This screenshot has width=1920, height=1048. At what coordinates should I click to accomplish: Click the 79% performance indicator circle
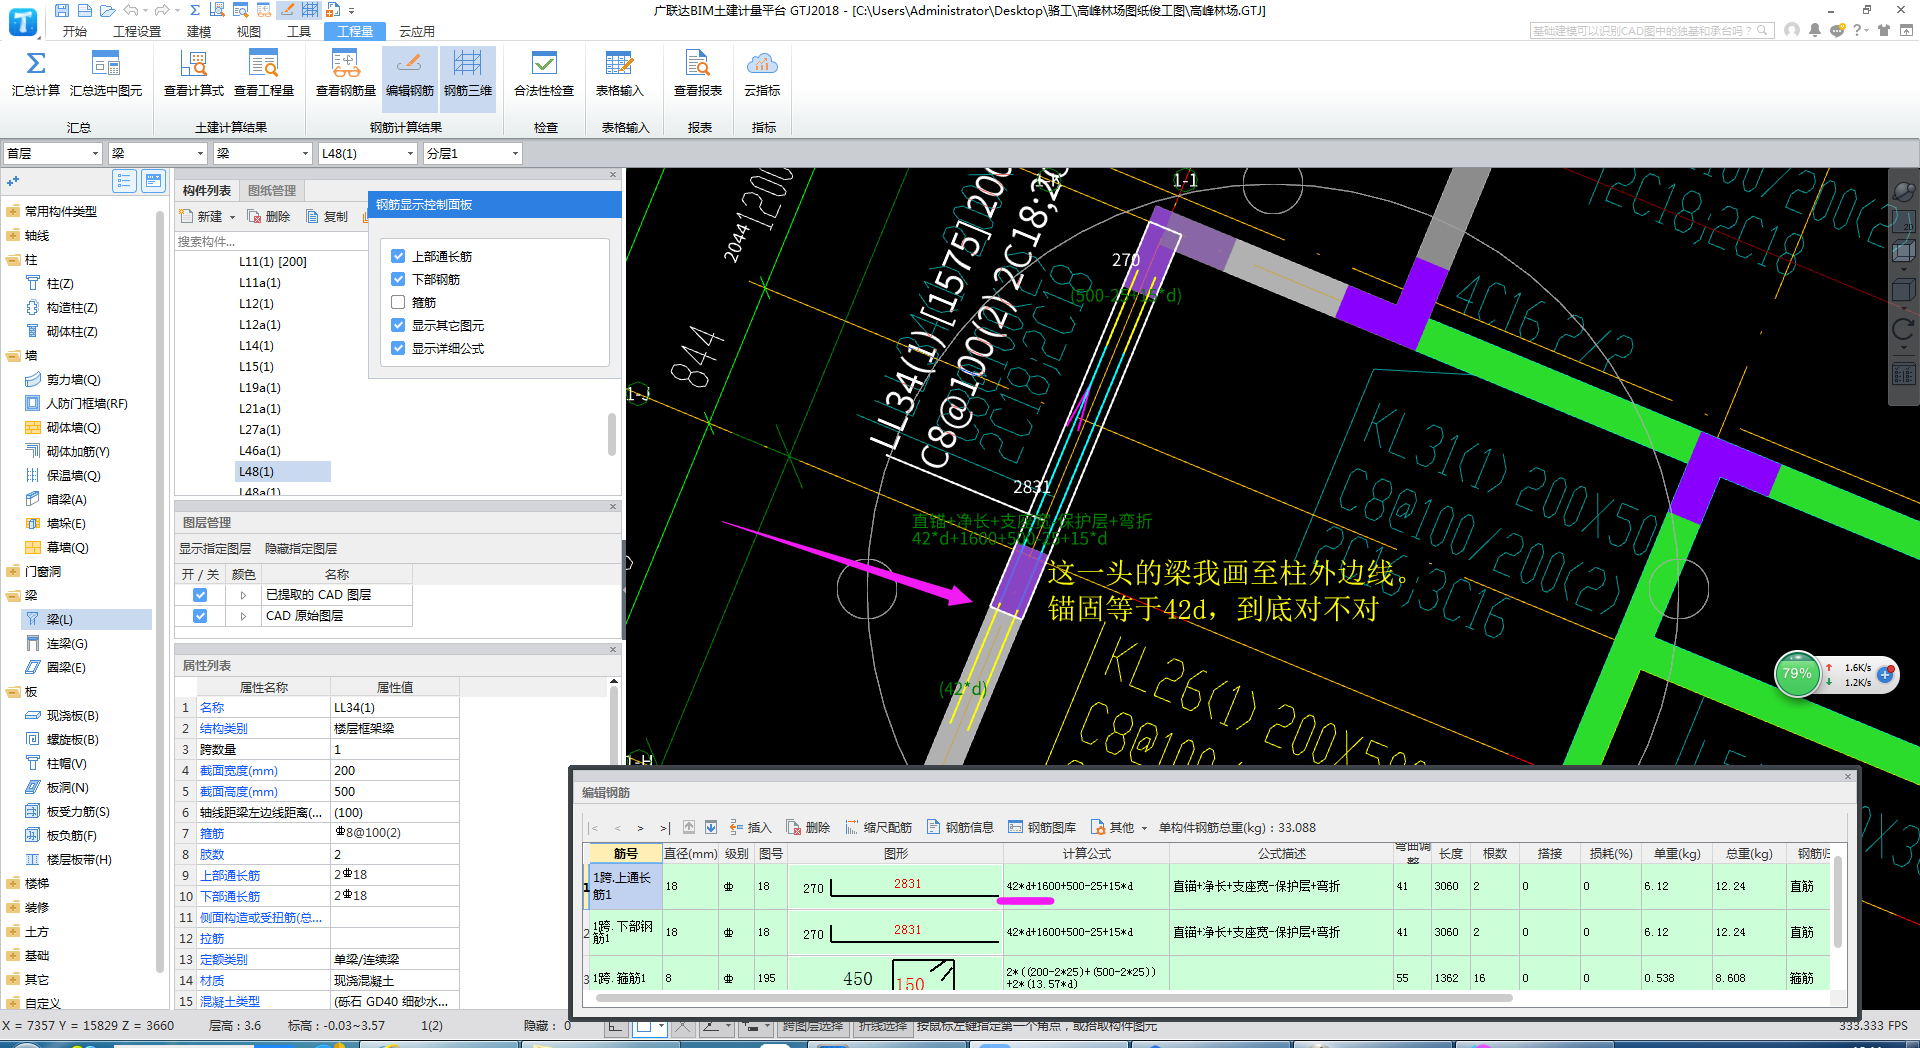(1796, 674)
